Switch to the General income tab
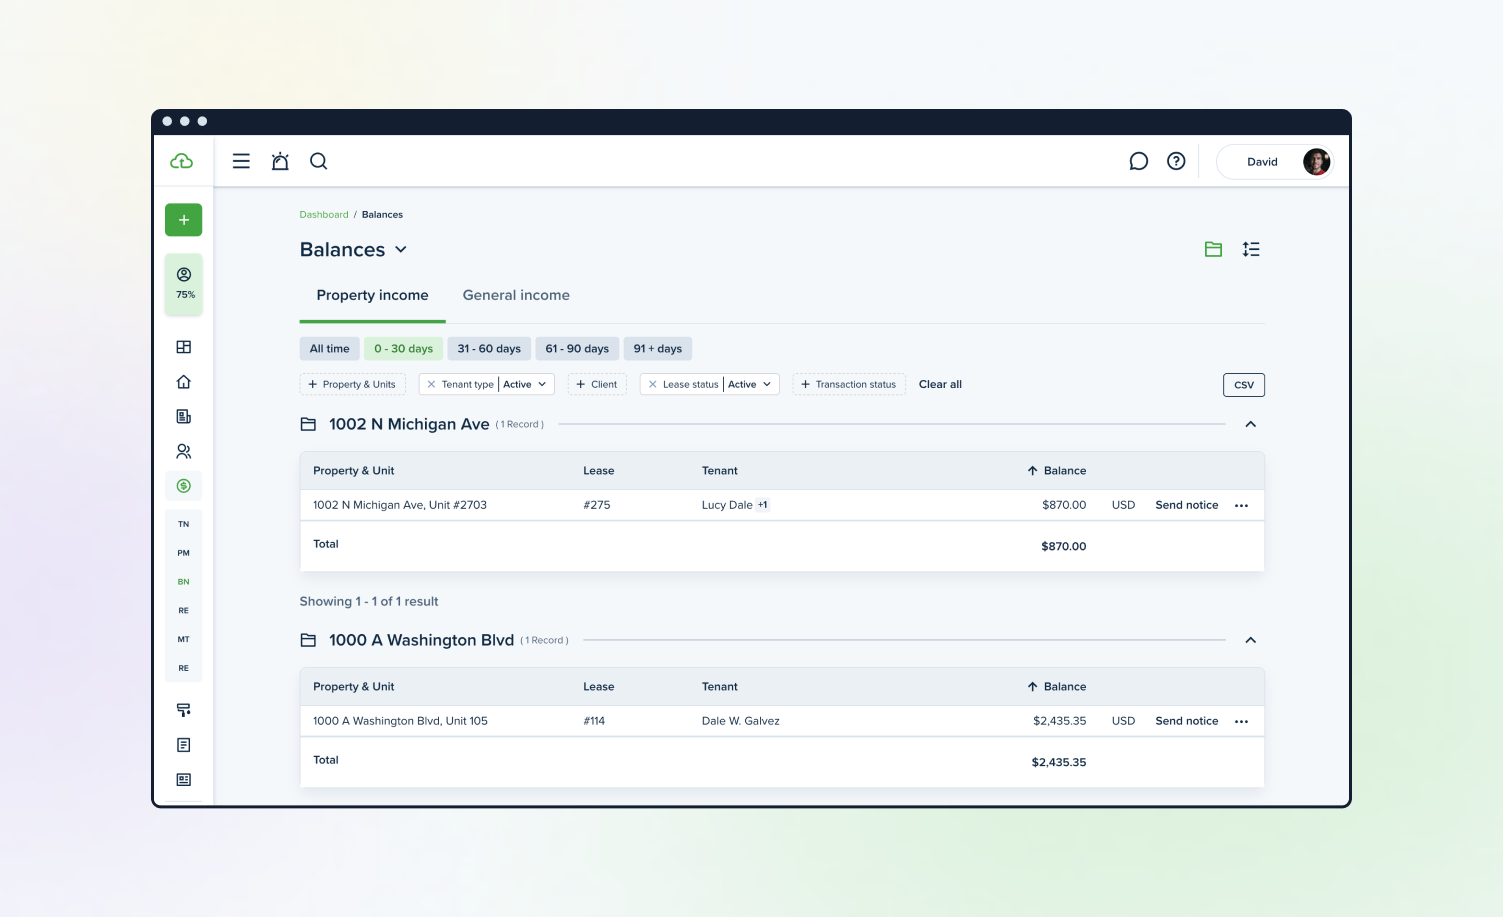Viewport: 1503px width, 917px height. [516, 295]
